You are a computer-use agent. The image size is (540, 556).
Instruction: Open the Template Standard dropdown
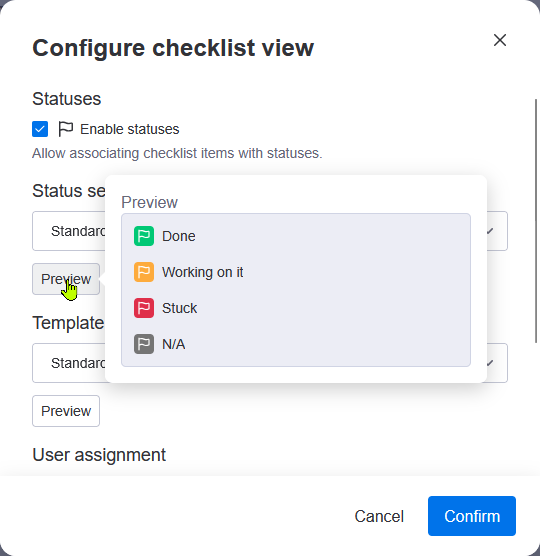point(270,363)
